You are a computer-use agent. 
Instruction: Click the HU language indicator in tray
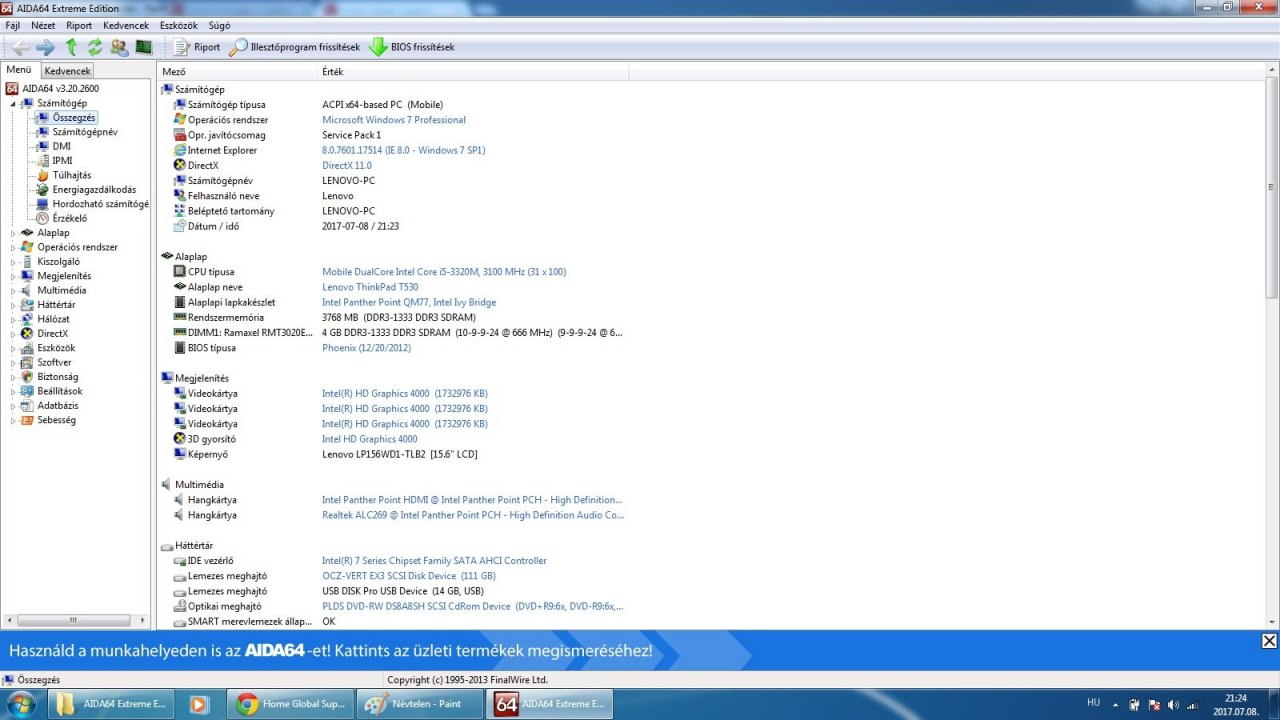tap(1092, 704)
